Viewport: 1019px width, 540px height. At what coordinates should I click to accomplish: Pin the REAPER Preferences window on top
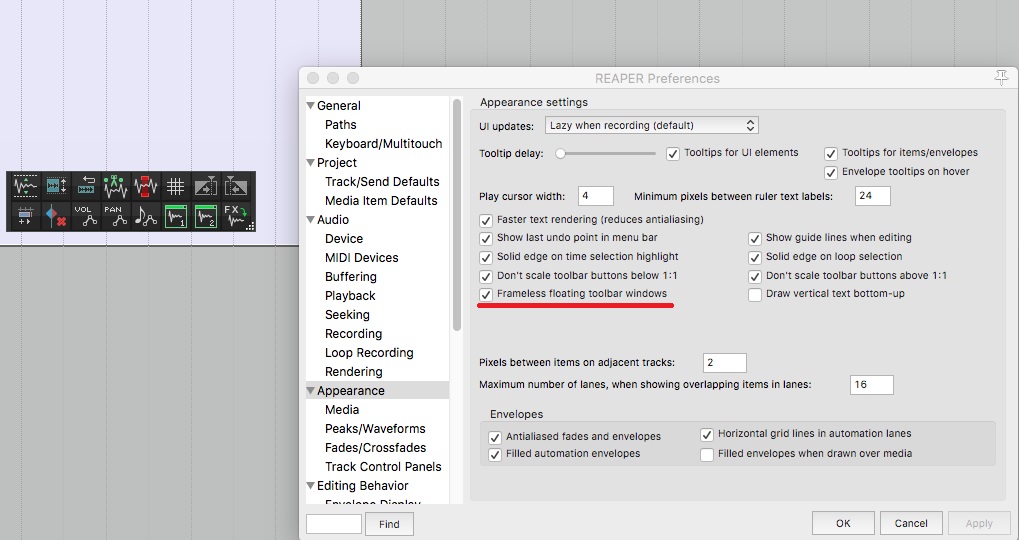click(1001, 77)
